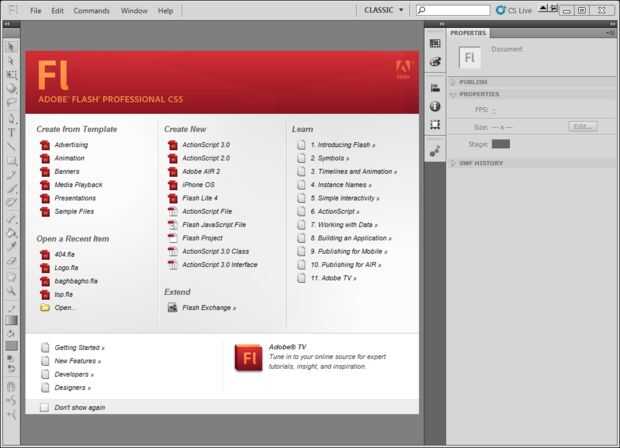Select the Paint Bucket tool
Image resolution: width=620 pixels, height=448 pixels.
coord(11,233)
